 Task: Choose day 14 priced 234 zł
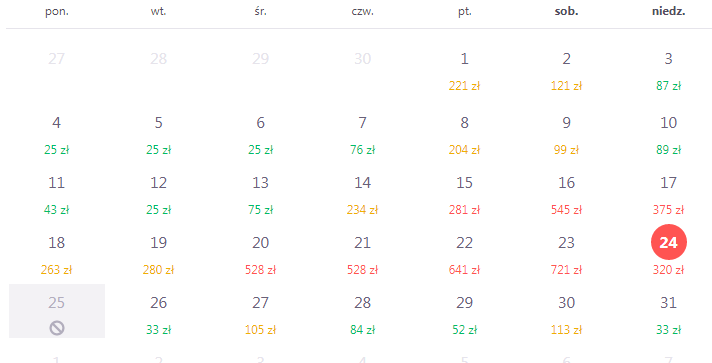click(362, 195)
